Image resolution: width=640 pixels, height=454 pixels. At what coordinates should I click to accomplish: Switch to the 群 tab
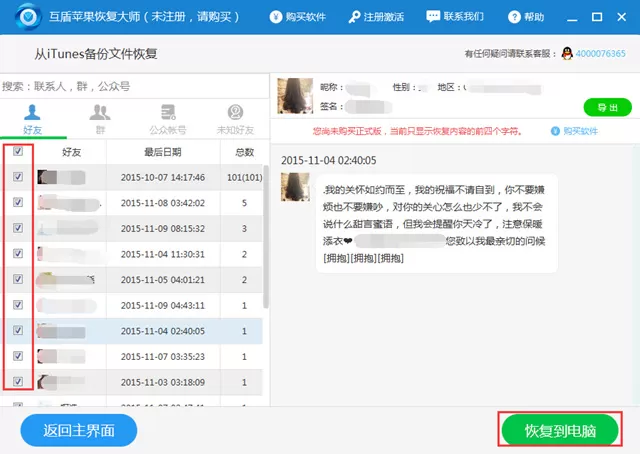100,120
